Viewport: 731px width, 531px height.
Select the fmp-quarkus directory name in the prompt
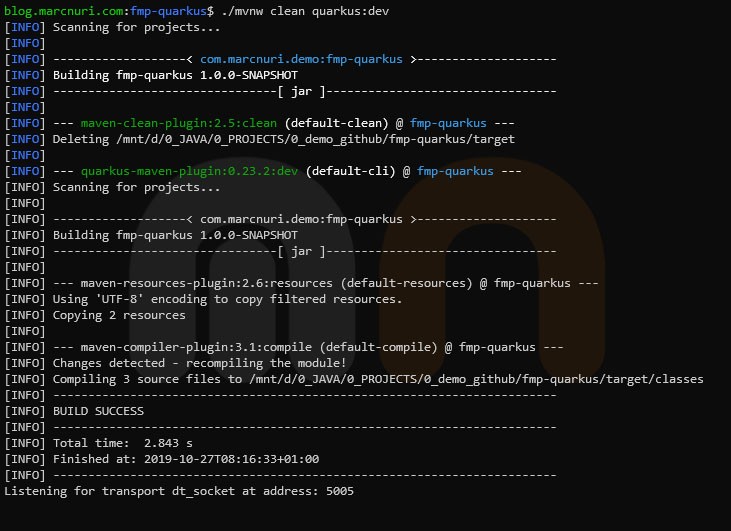point(168,11)
